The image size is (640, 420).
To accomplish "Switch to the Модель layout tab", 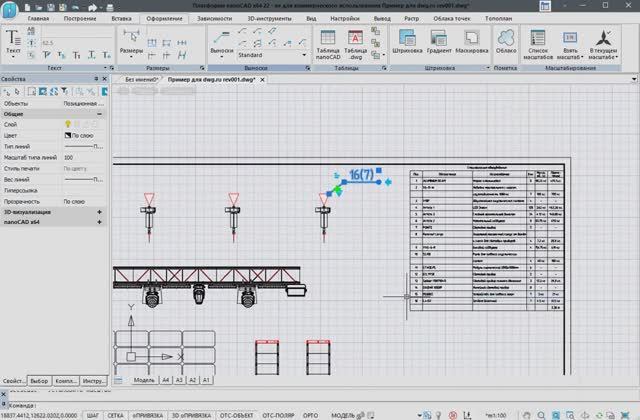I will pos(144,380).
